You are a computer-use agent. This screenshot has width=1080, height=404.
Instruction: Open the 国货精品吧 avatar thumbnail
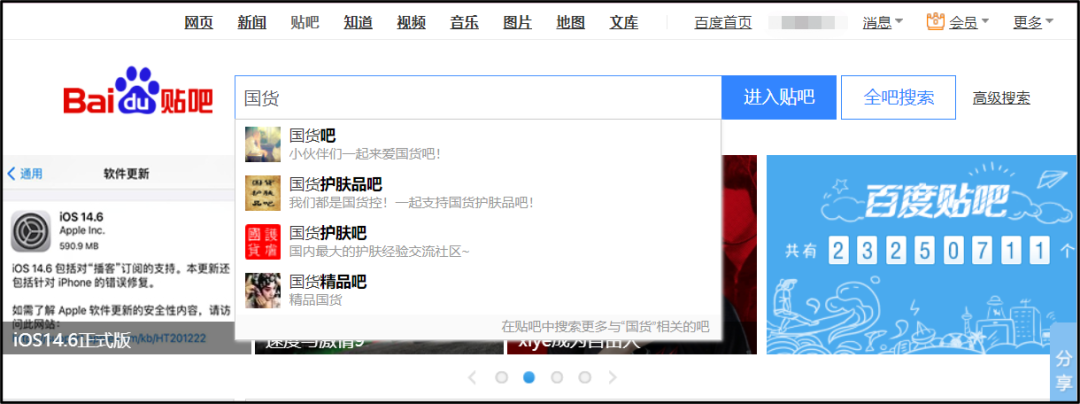263,290
